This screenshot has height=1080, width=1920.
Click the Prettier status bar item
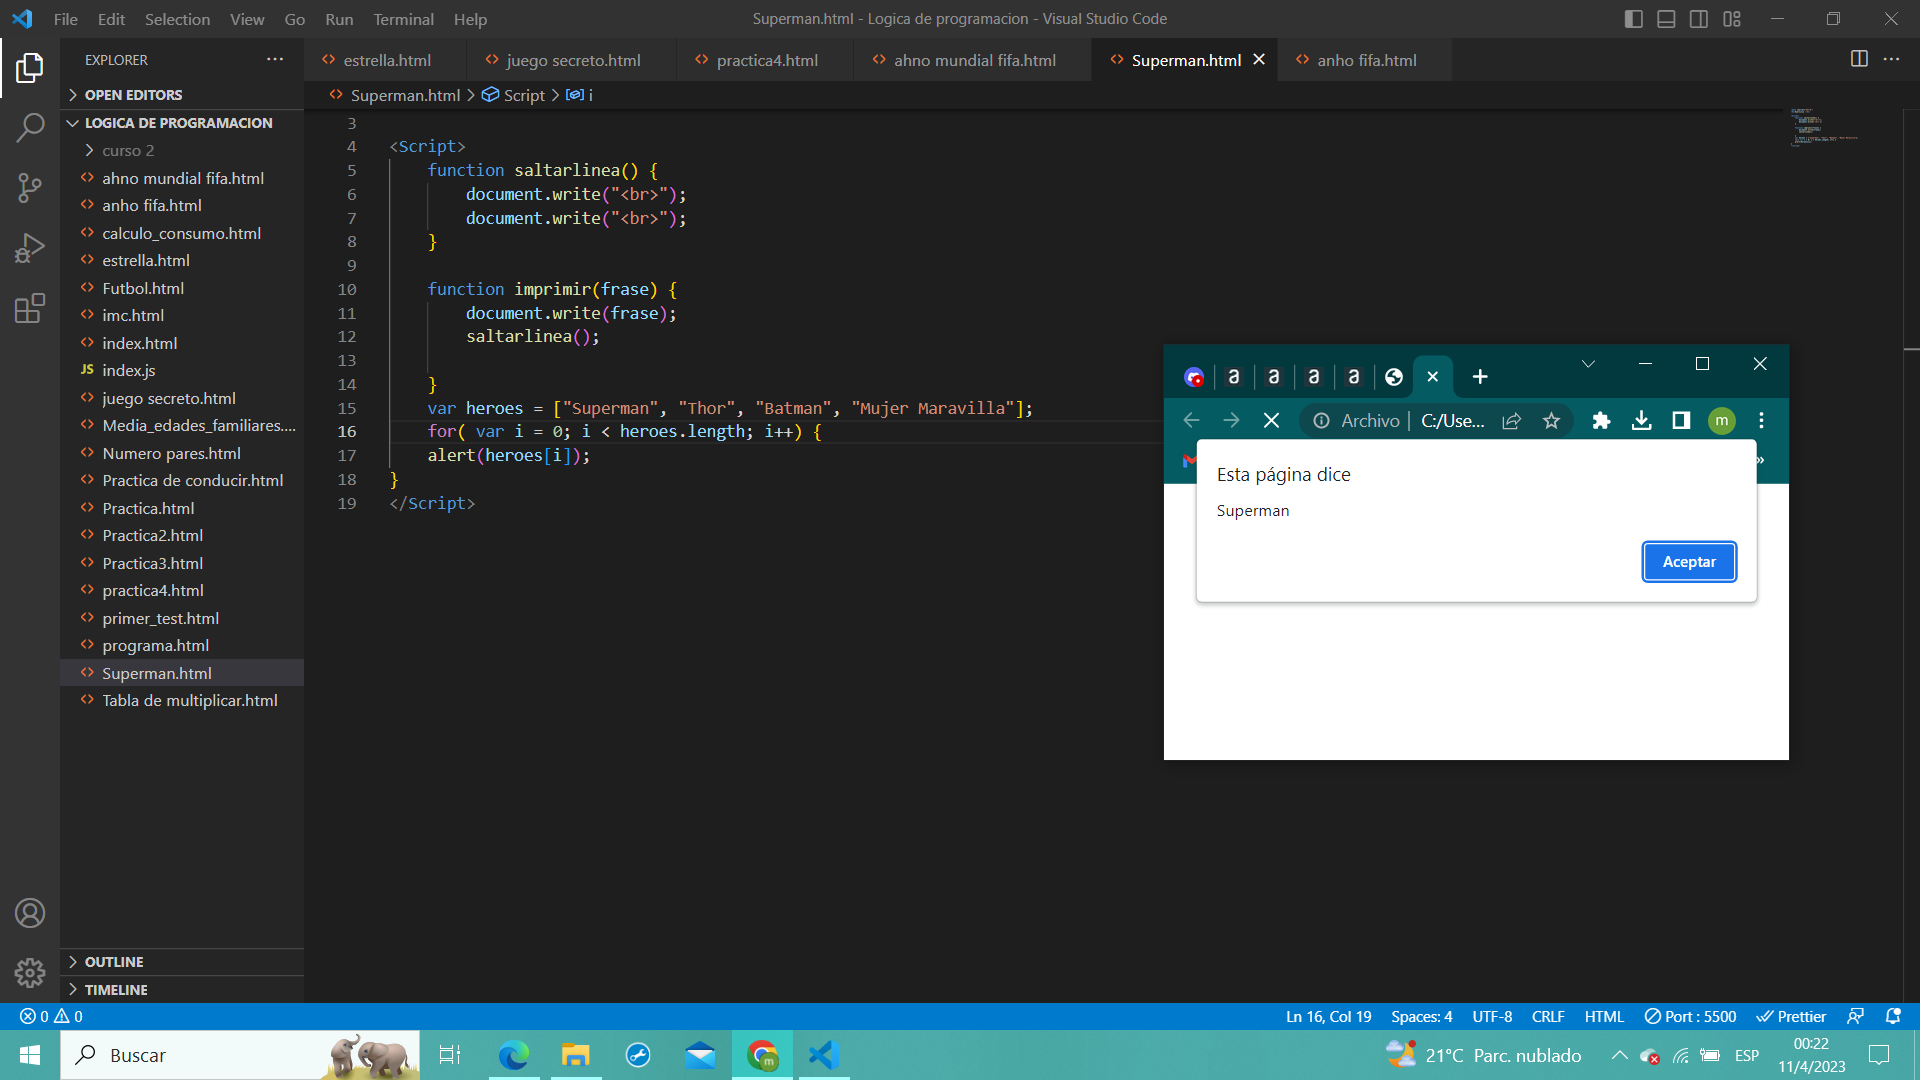pyautogui.click(x=1791, y=1016)
